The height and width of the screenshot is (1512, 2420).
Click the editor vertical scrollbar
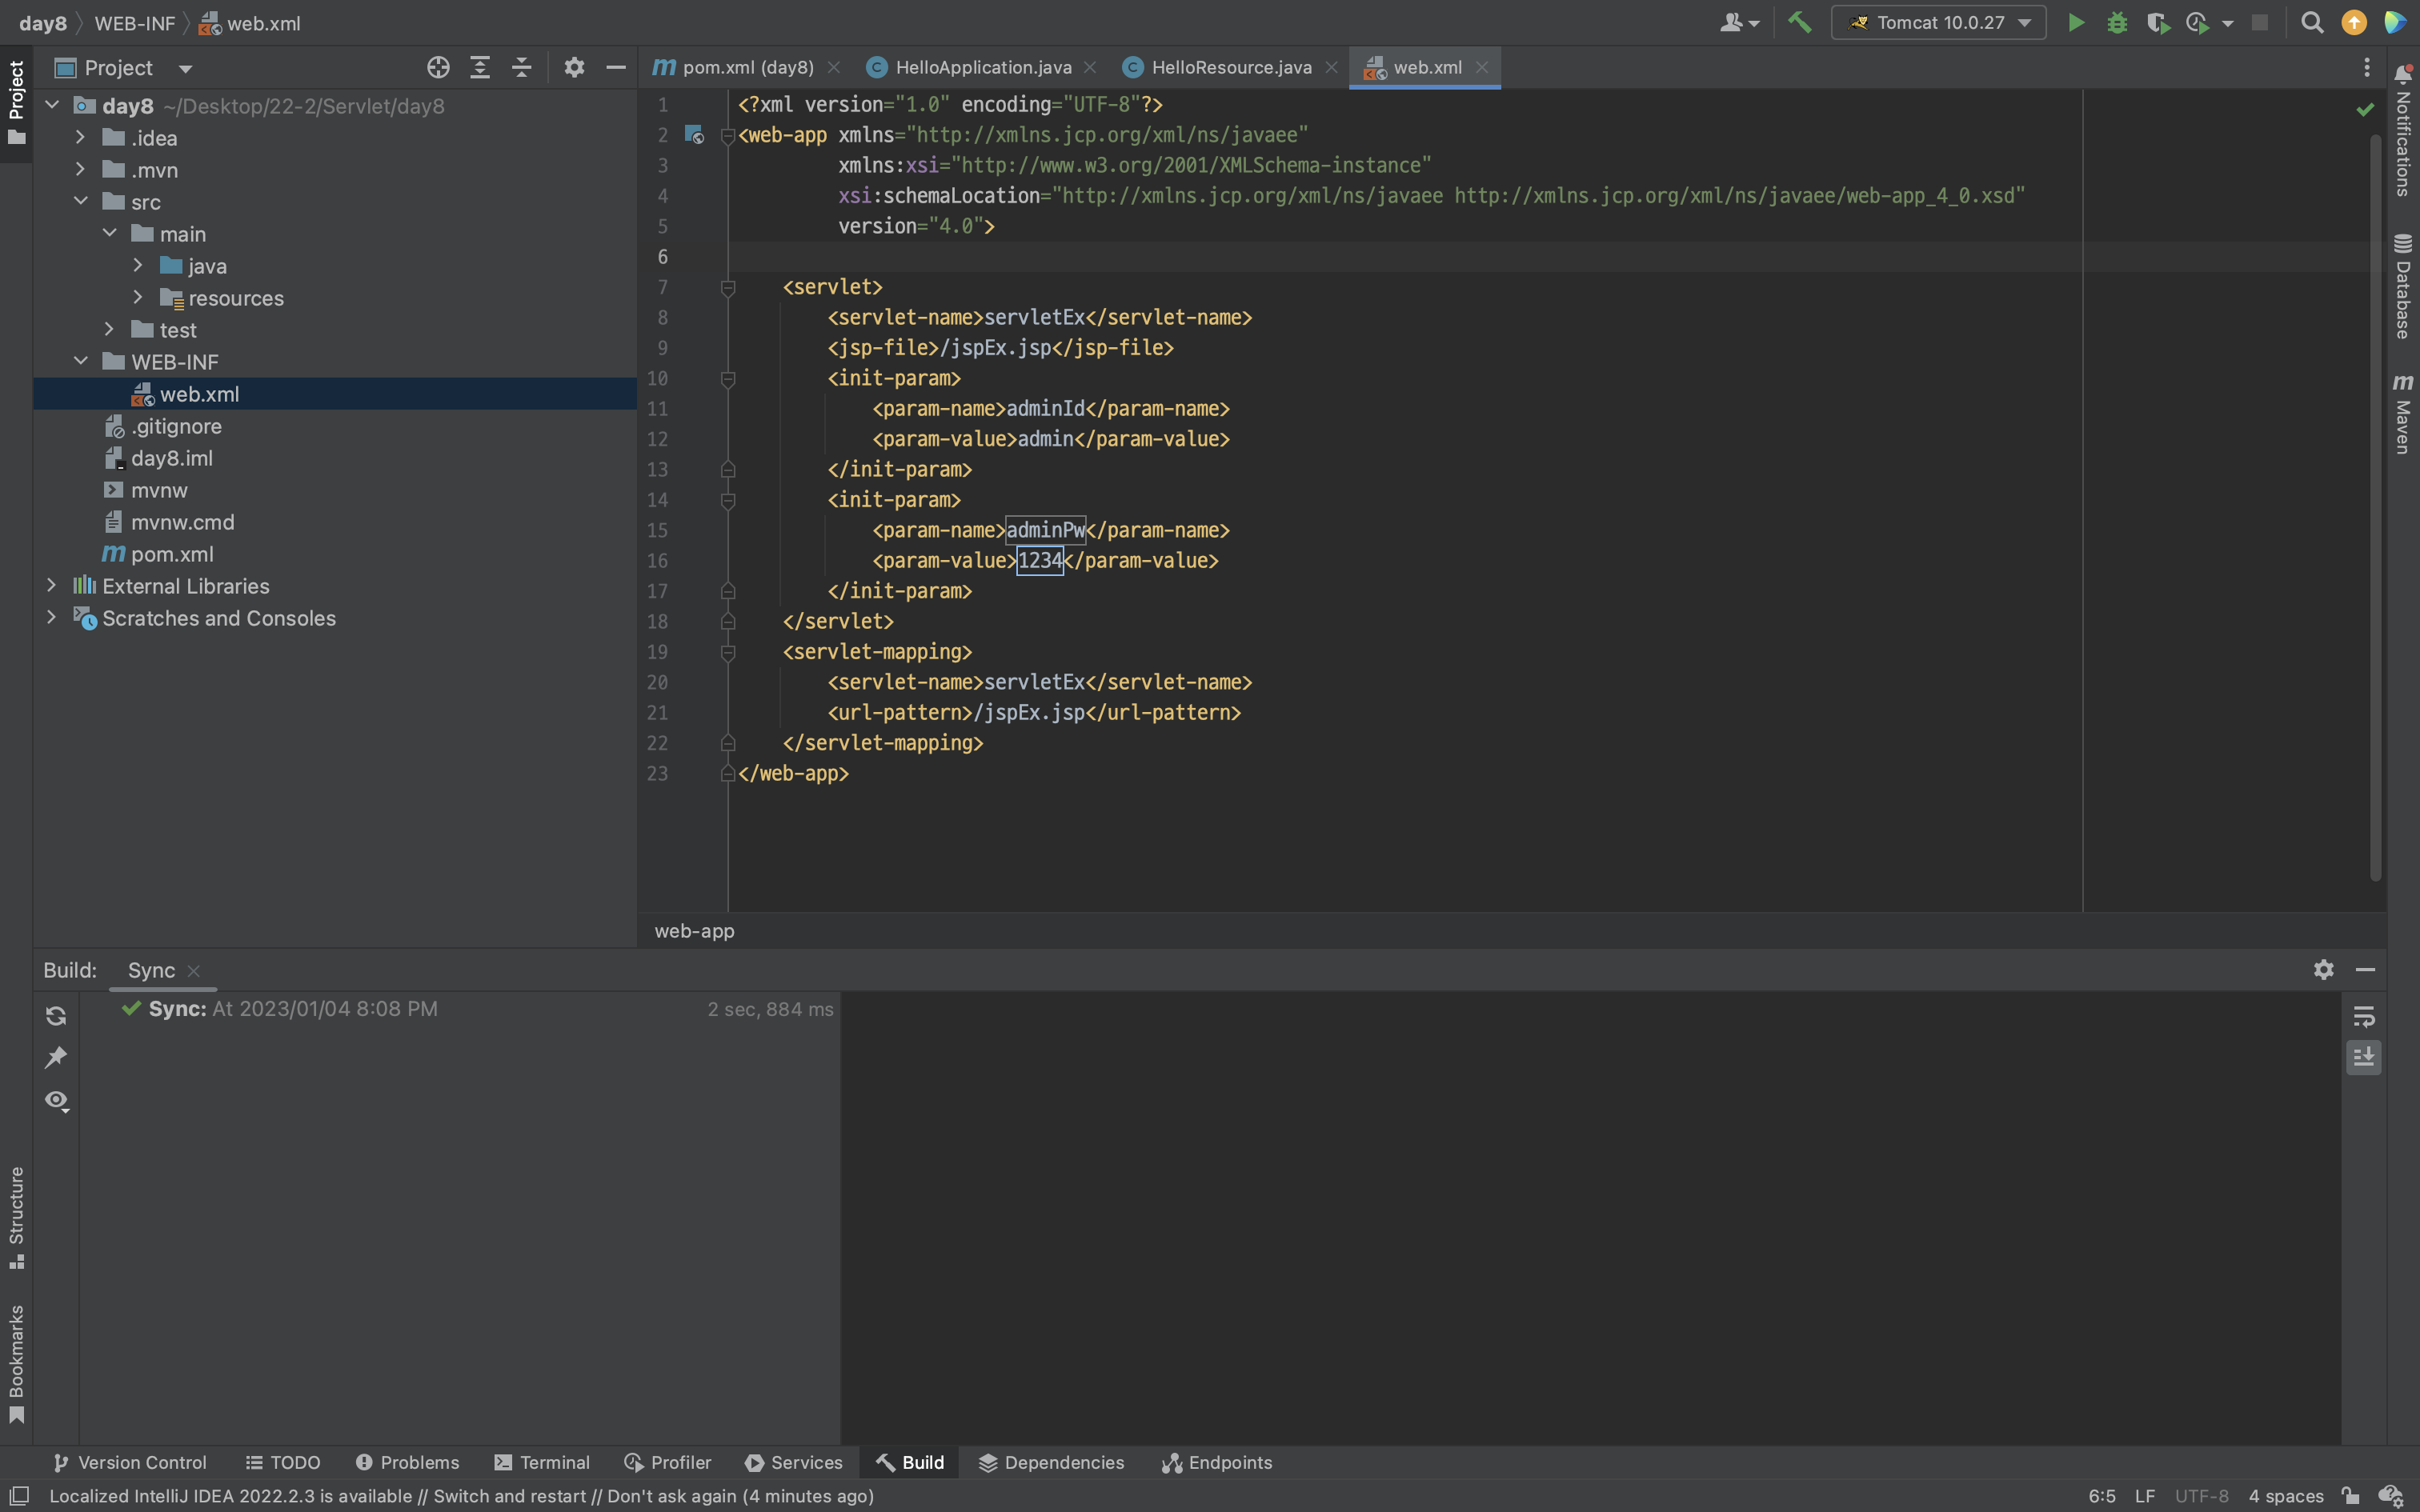[2375, 500]
